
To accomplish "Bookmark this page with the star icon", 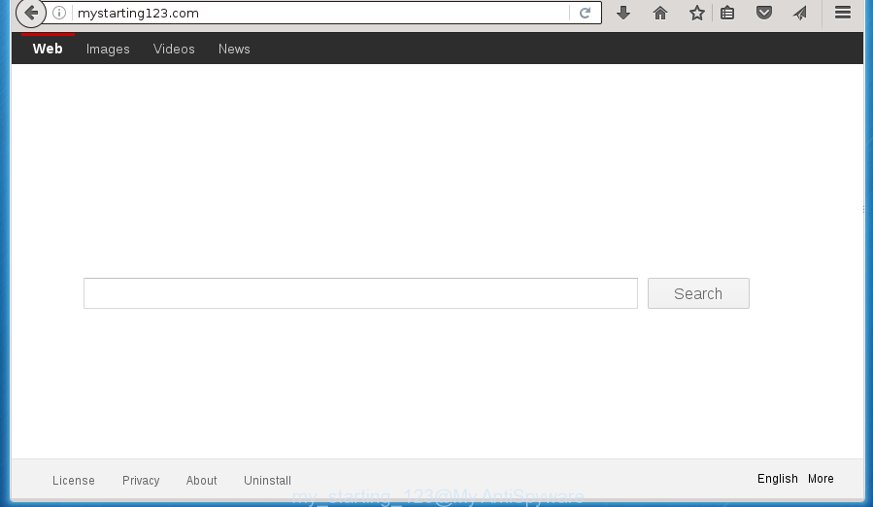I will [x=697, y=13].
